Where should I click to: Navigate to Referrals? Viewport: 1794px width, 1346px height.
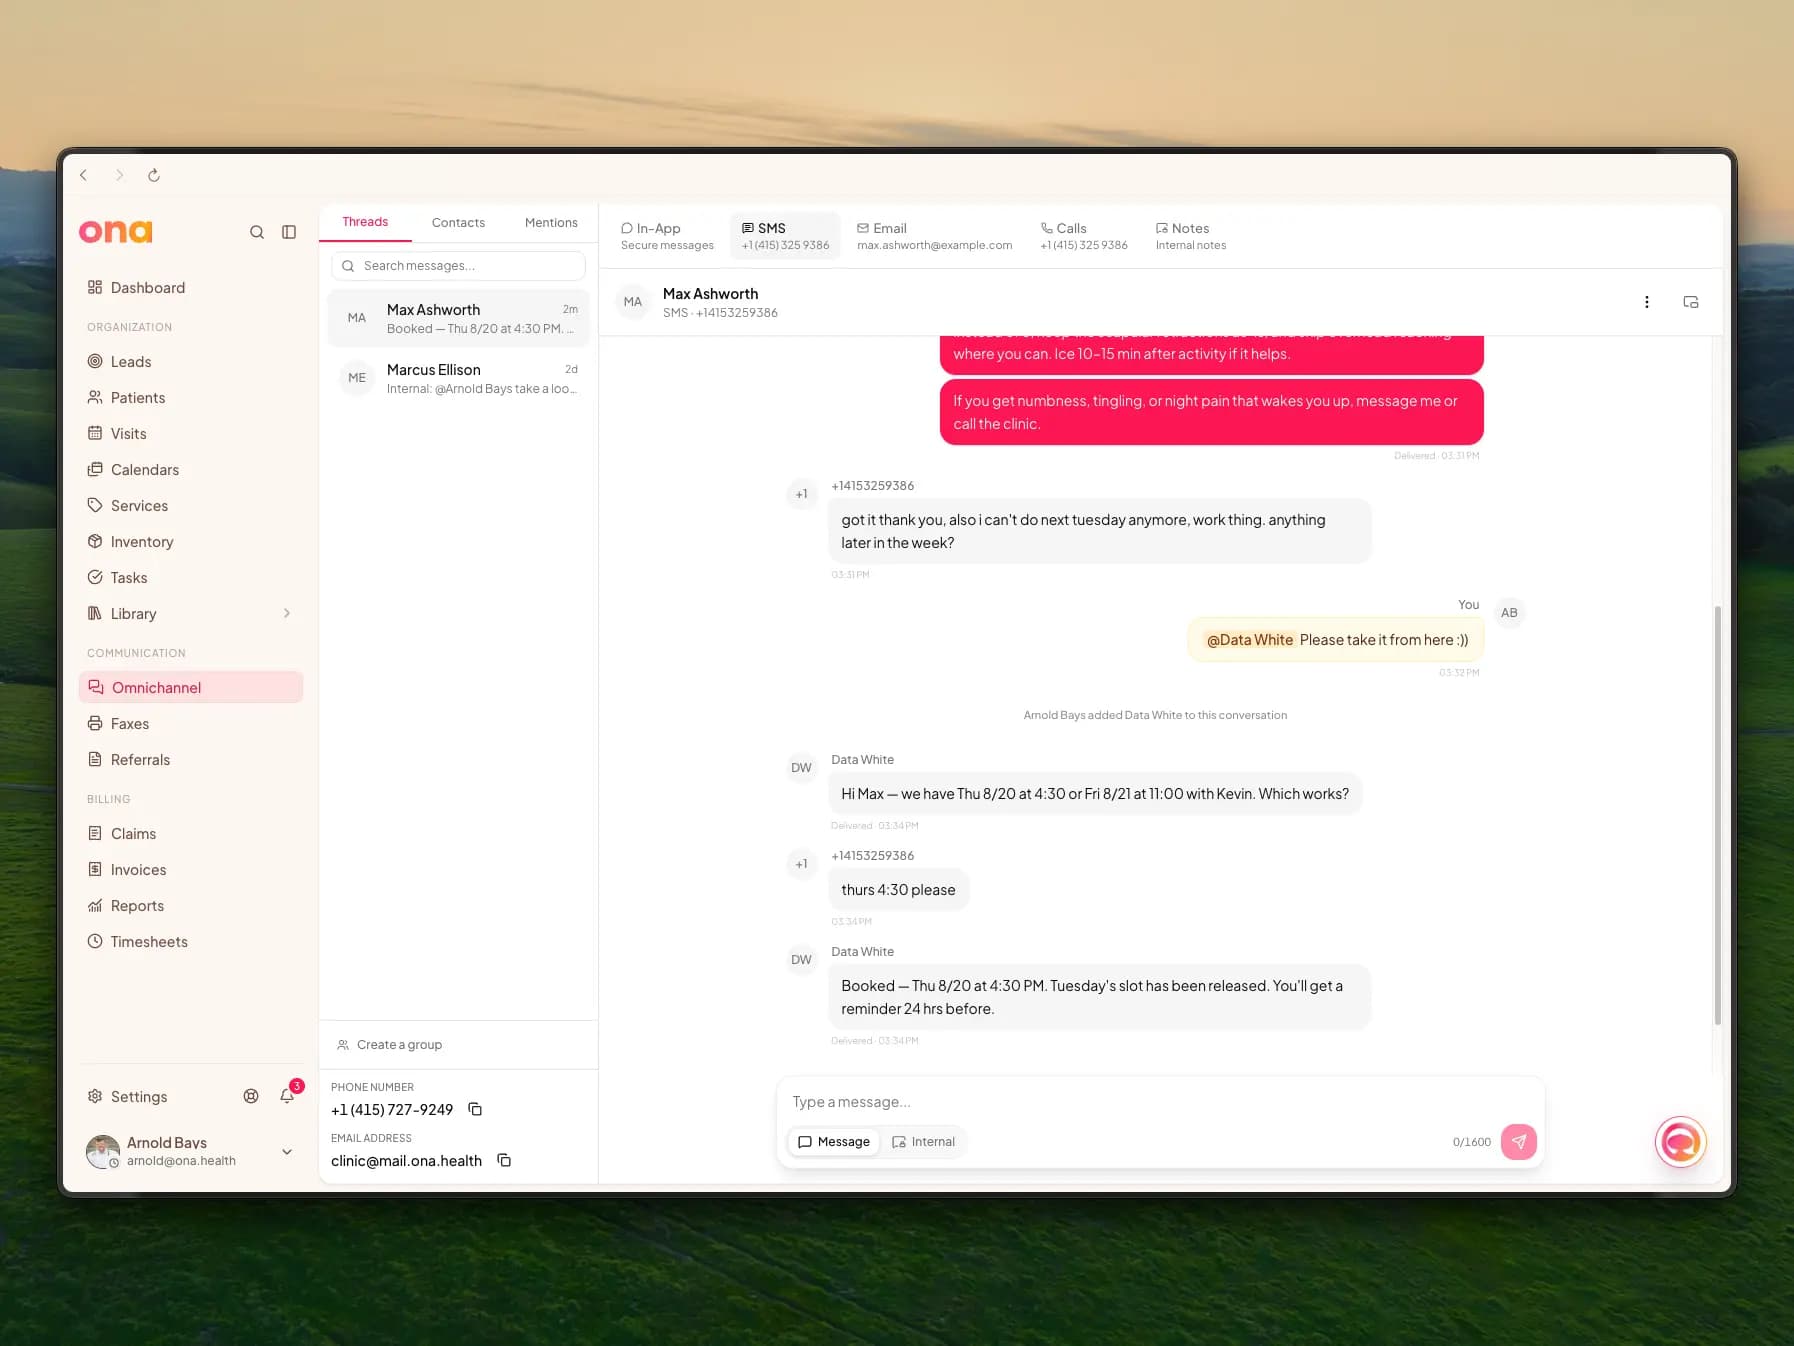(190, 760)
